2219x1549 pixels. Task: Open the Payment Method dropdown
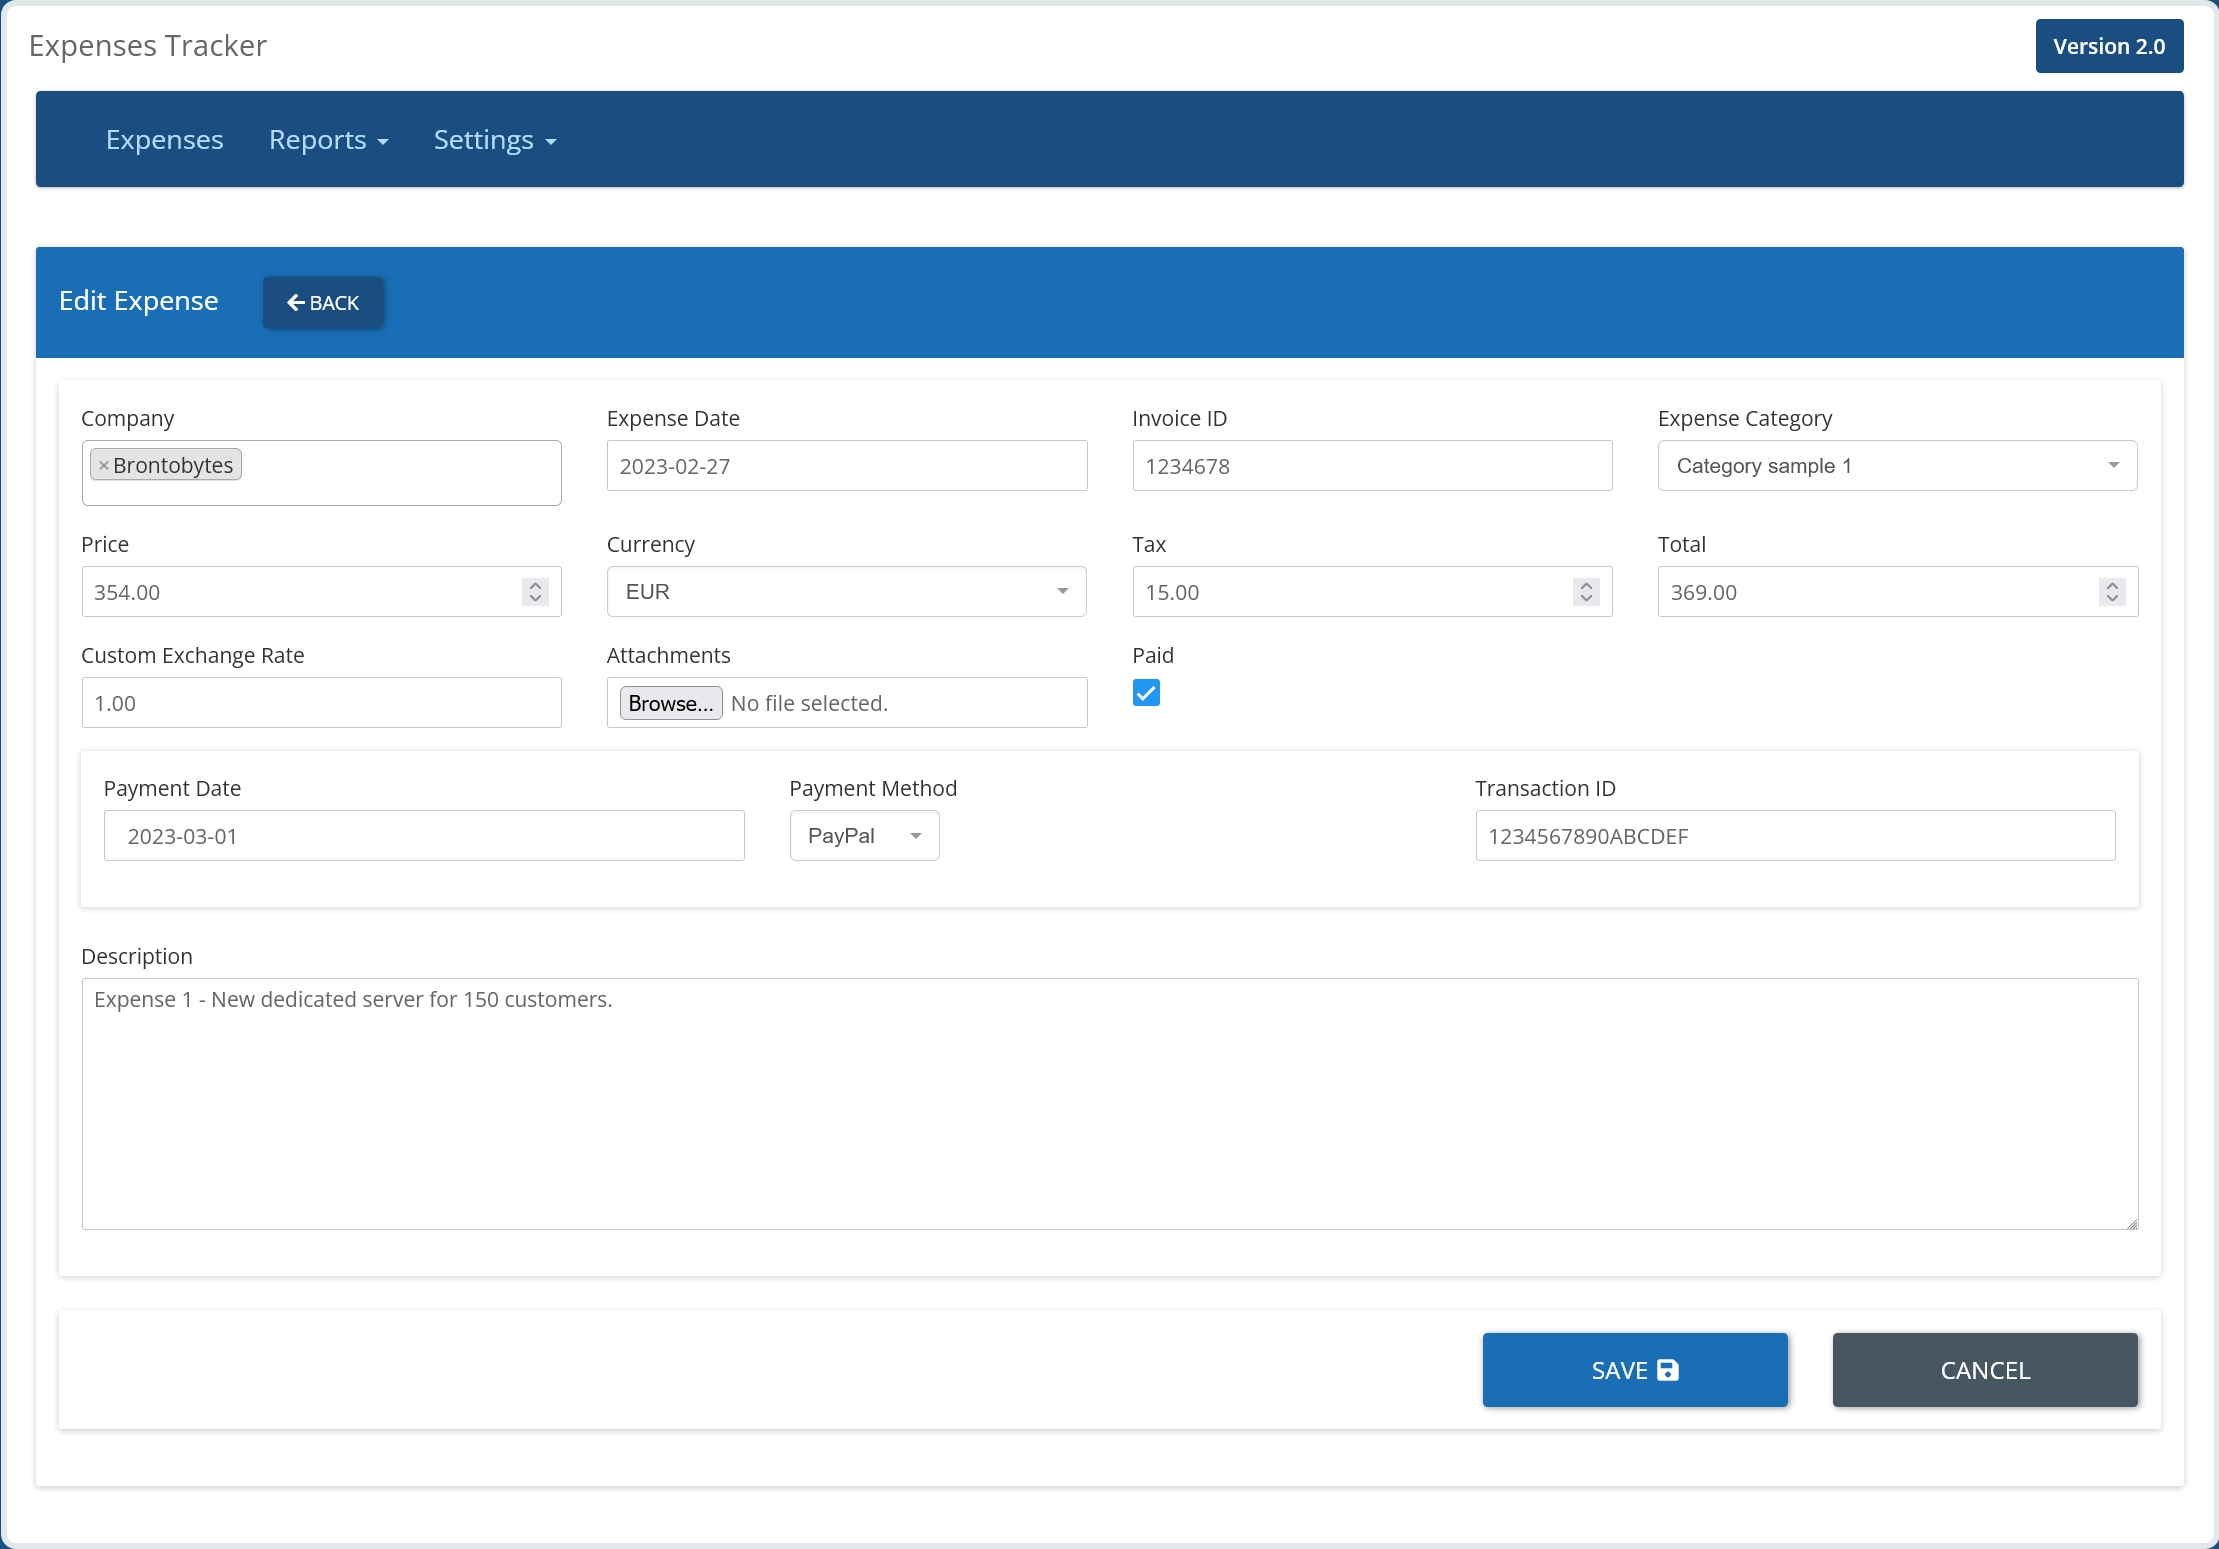[x=864, y=836]
